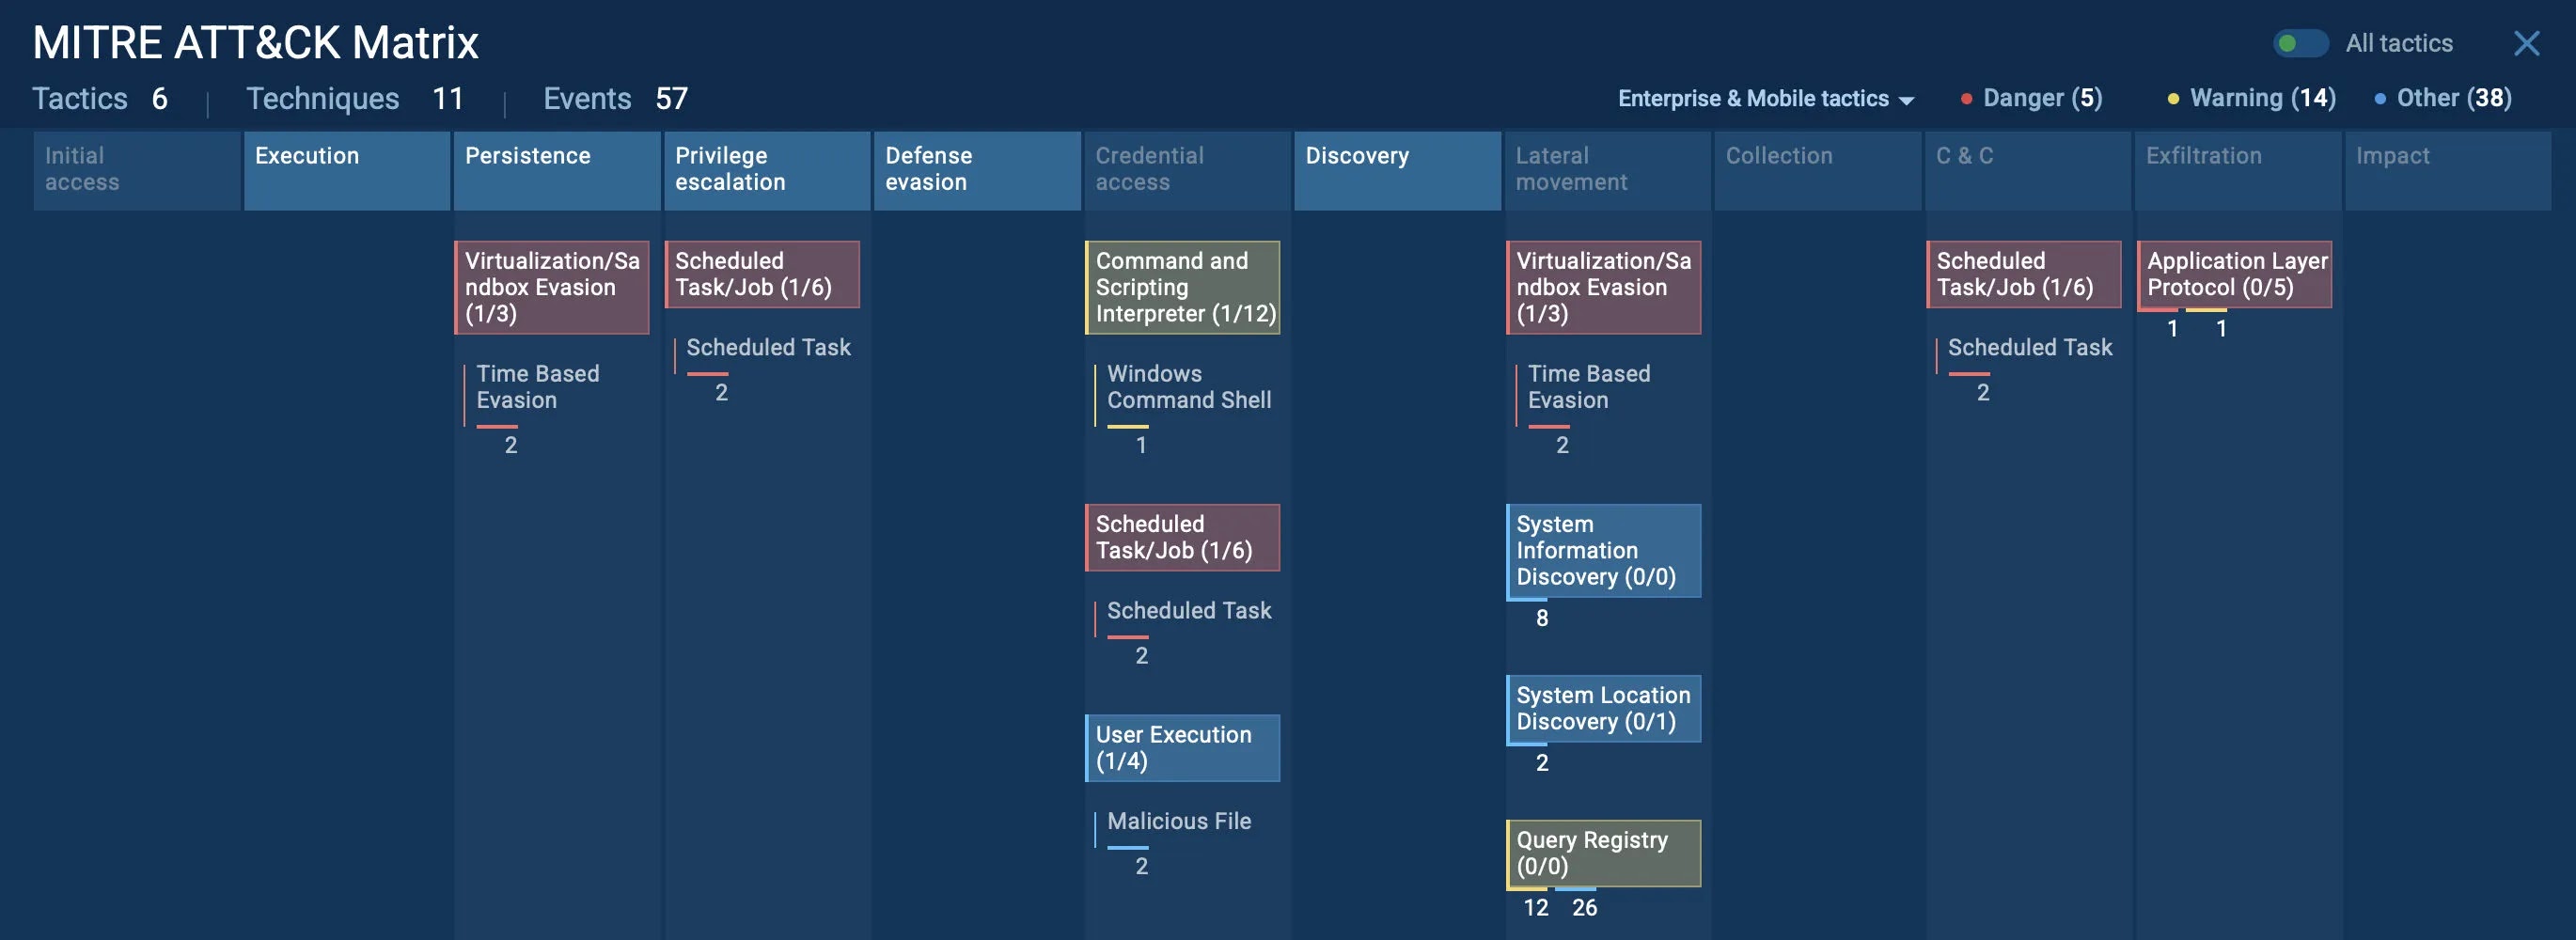This screenshot has height=940, width=2576.
Task: Open Virtualization/Sandbox Evasion under Persistence
Action: point(552,287)
